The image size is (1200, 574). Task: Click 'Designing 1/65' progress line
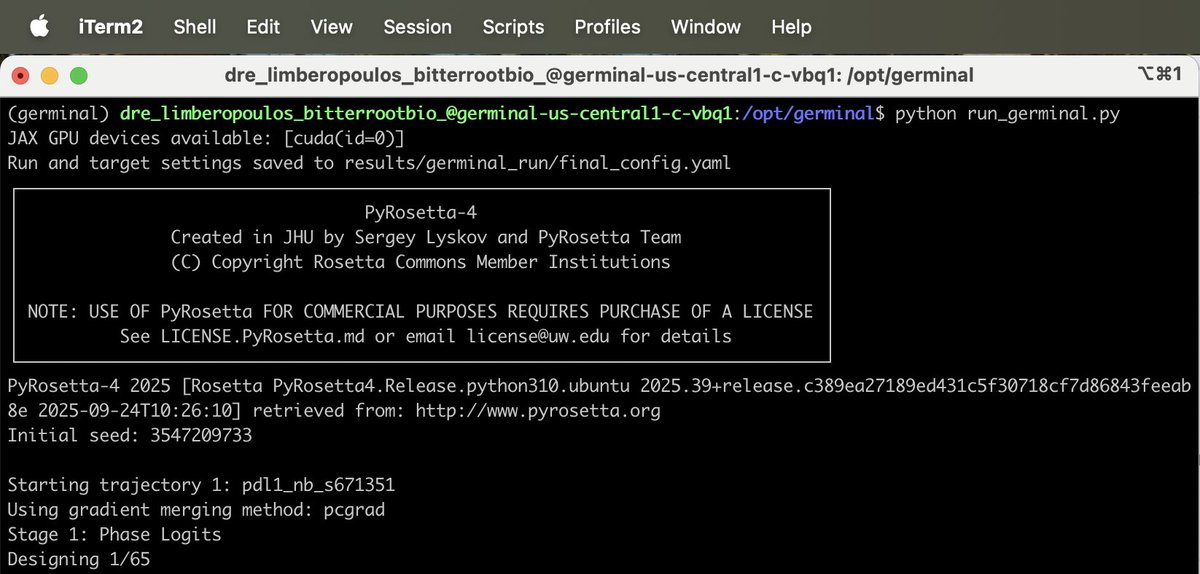pyautogui.click(x=79, y=559)
